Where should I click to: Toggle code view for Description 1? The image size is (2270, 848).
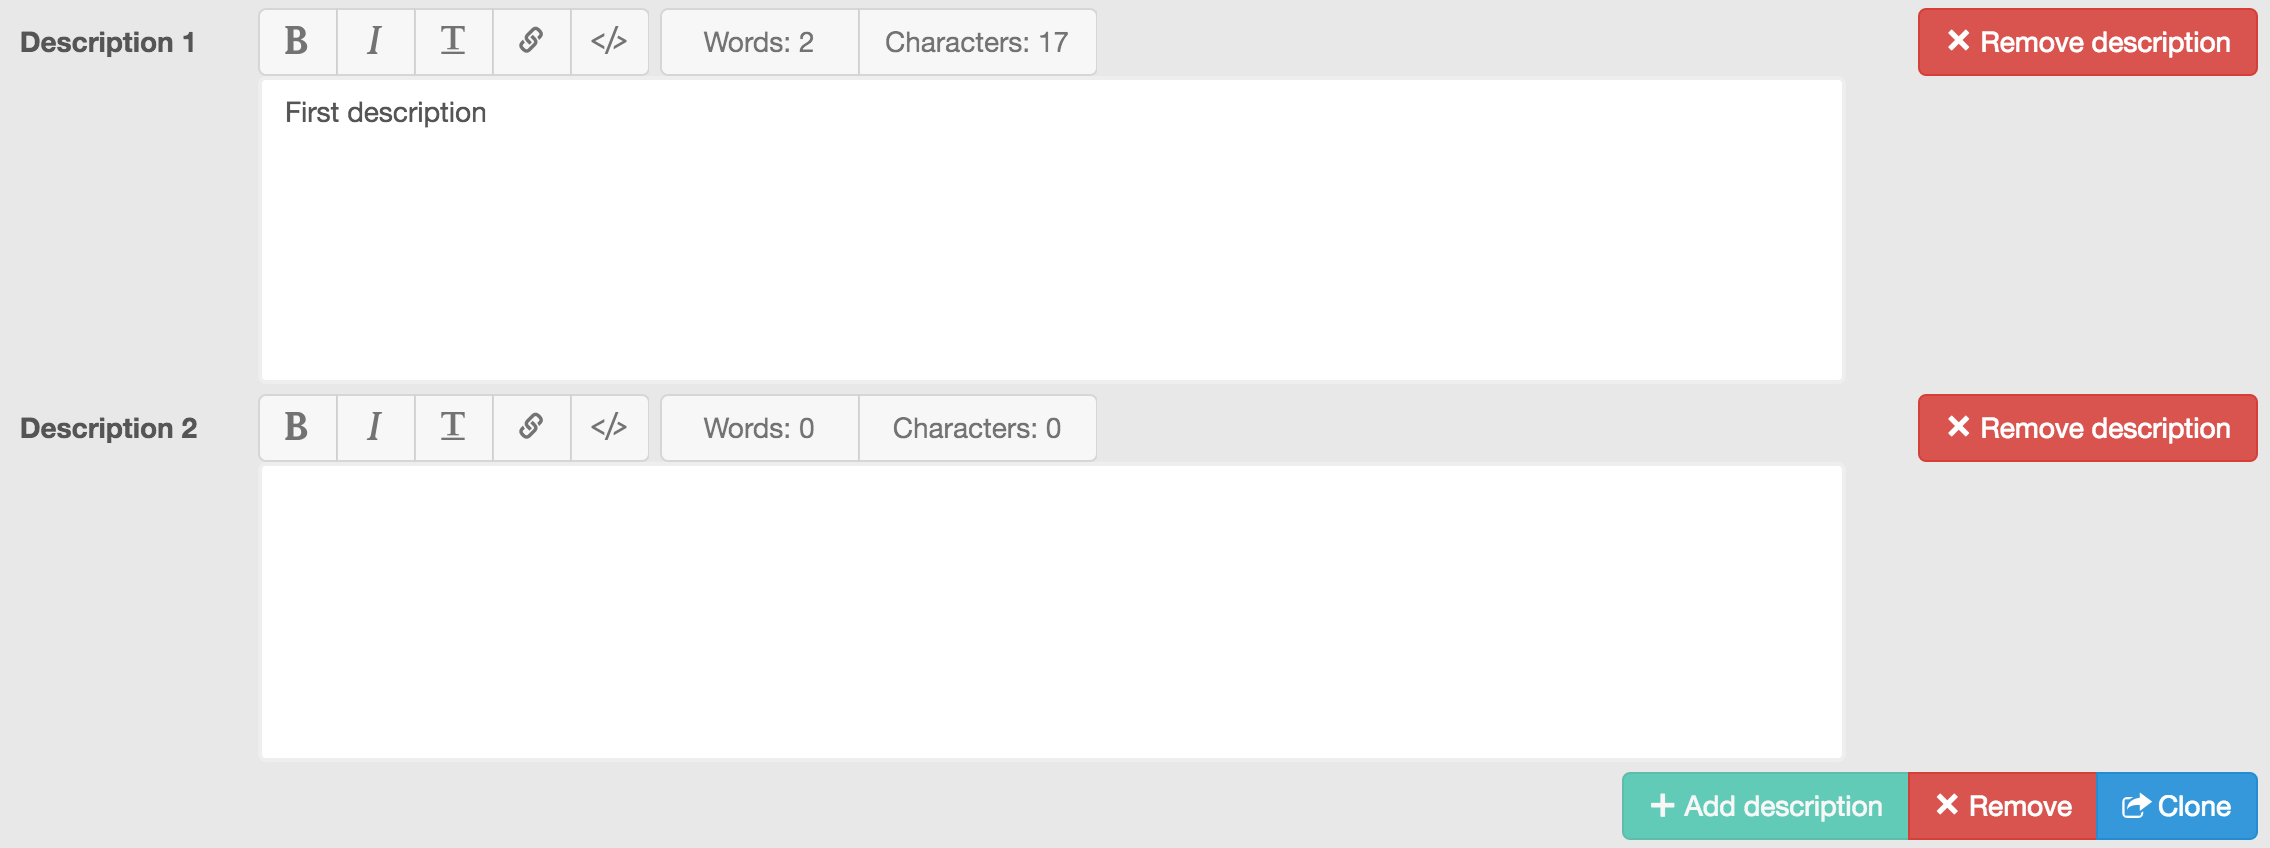[609, 42]
